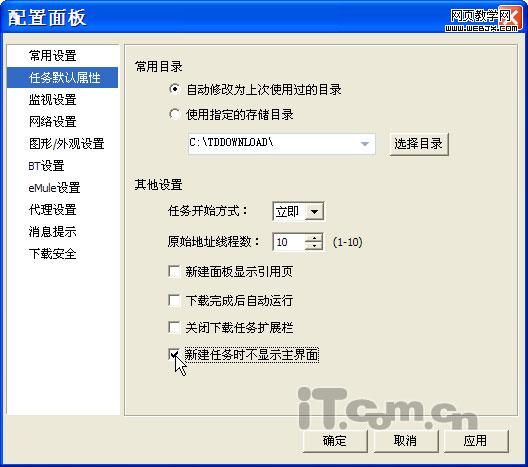Screen dimensions: 528x467
Task: Check 下载完成后自动运行 option
Action: (174, 300)
